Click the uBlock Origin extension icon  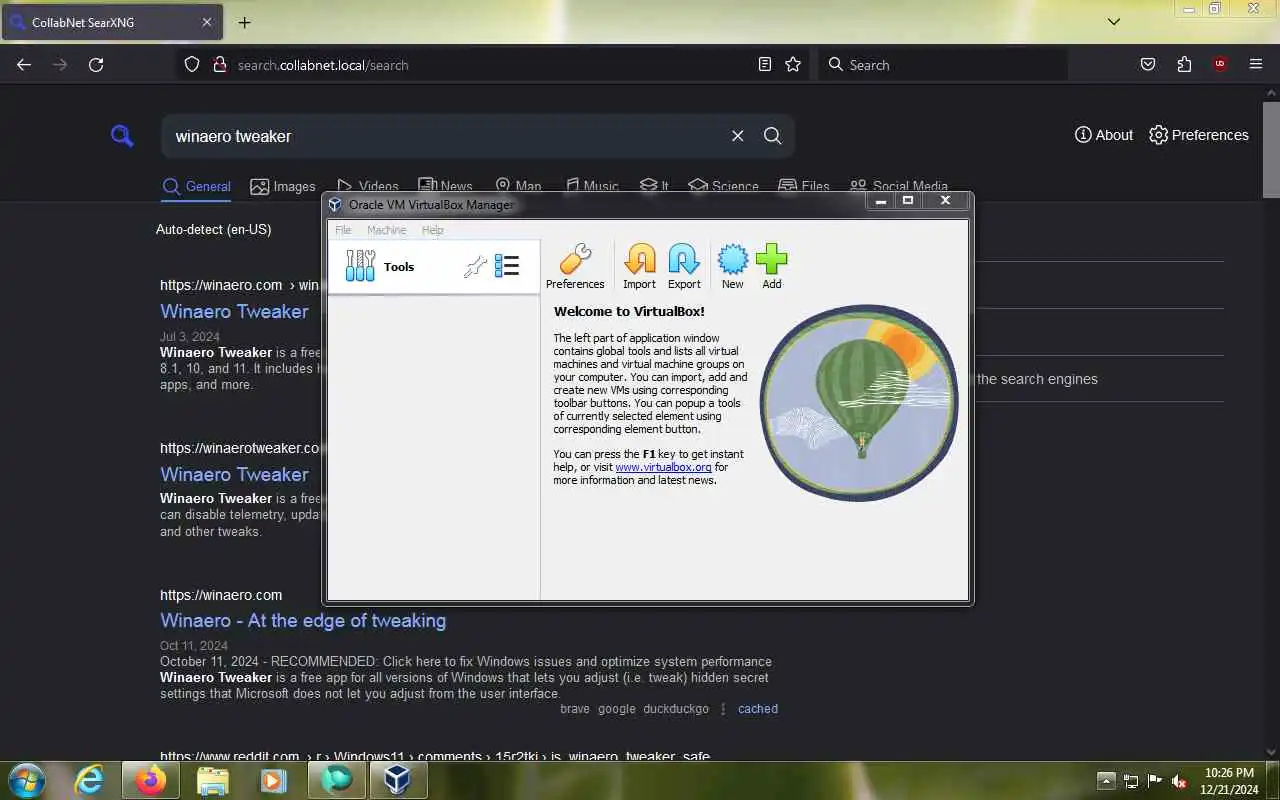pos(1220,65)
